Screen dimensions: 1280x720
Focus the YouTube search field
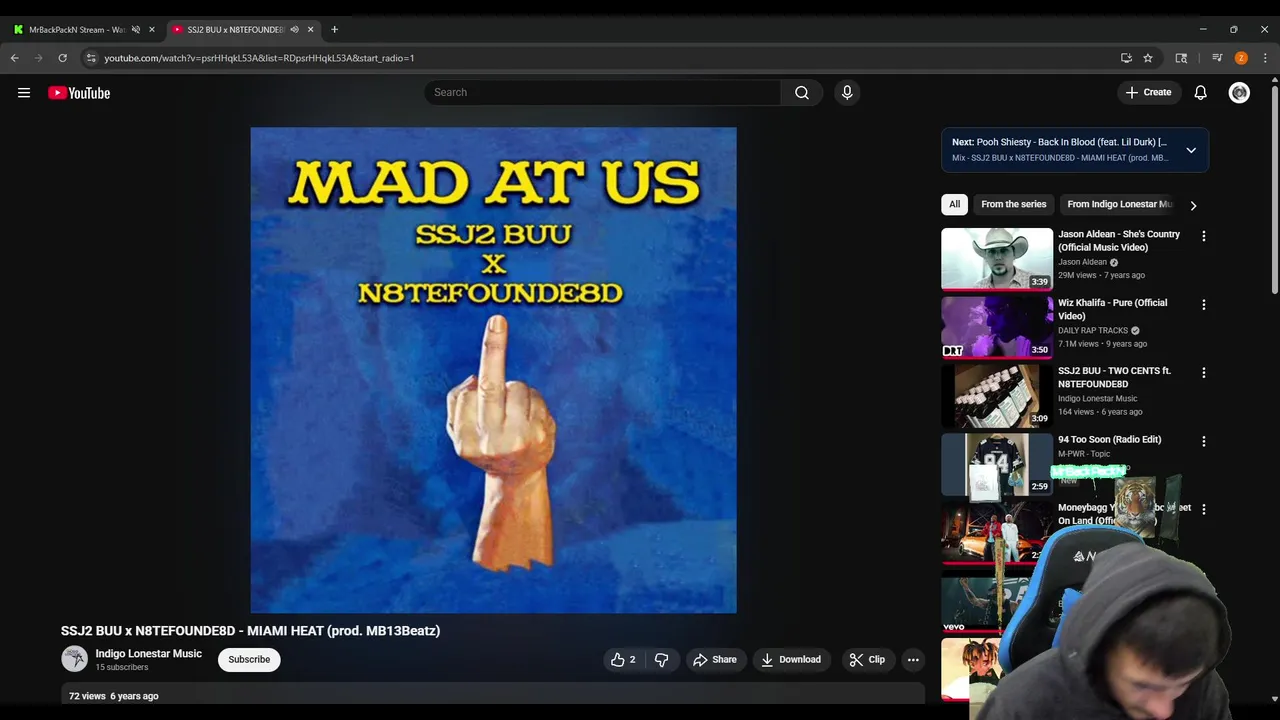click(x=602, y=93)
